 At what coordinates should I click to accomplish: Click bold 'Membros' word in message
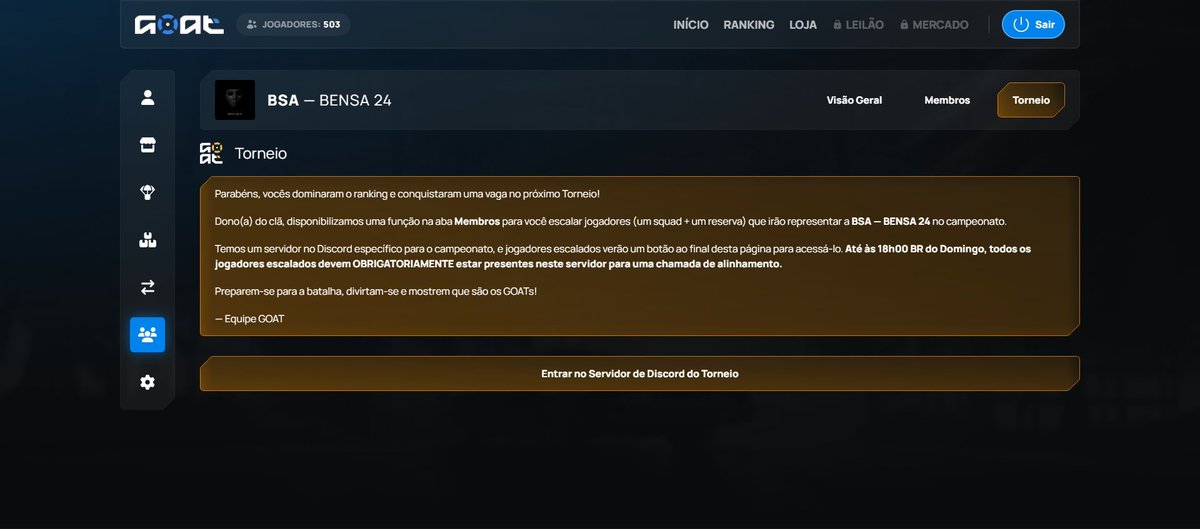(477, 221)
